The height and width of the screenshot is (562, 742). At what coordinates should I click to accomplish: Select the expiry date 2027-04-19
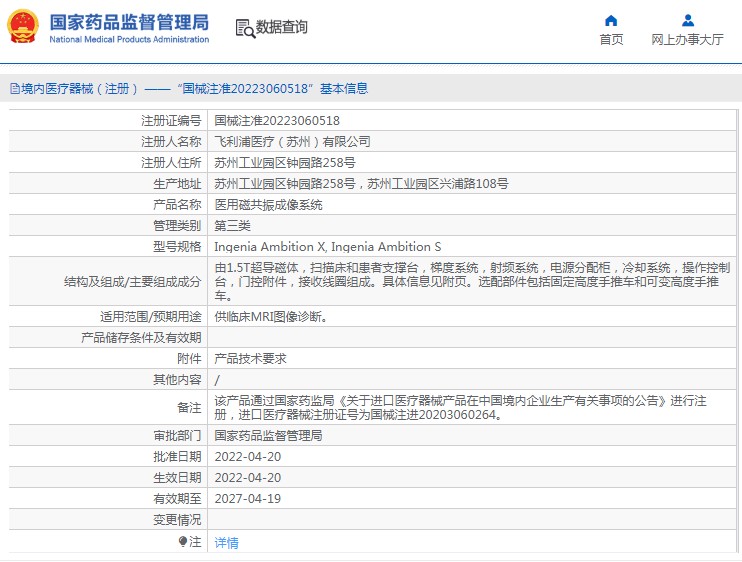247,499
